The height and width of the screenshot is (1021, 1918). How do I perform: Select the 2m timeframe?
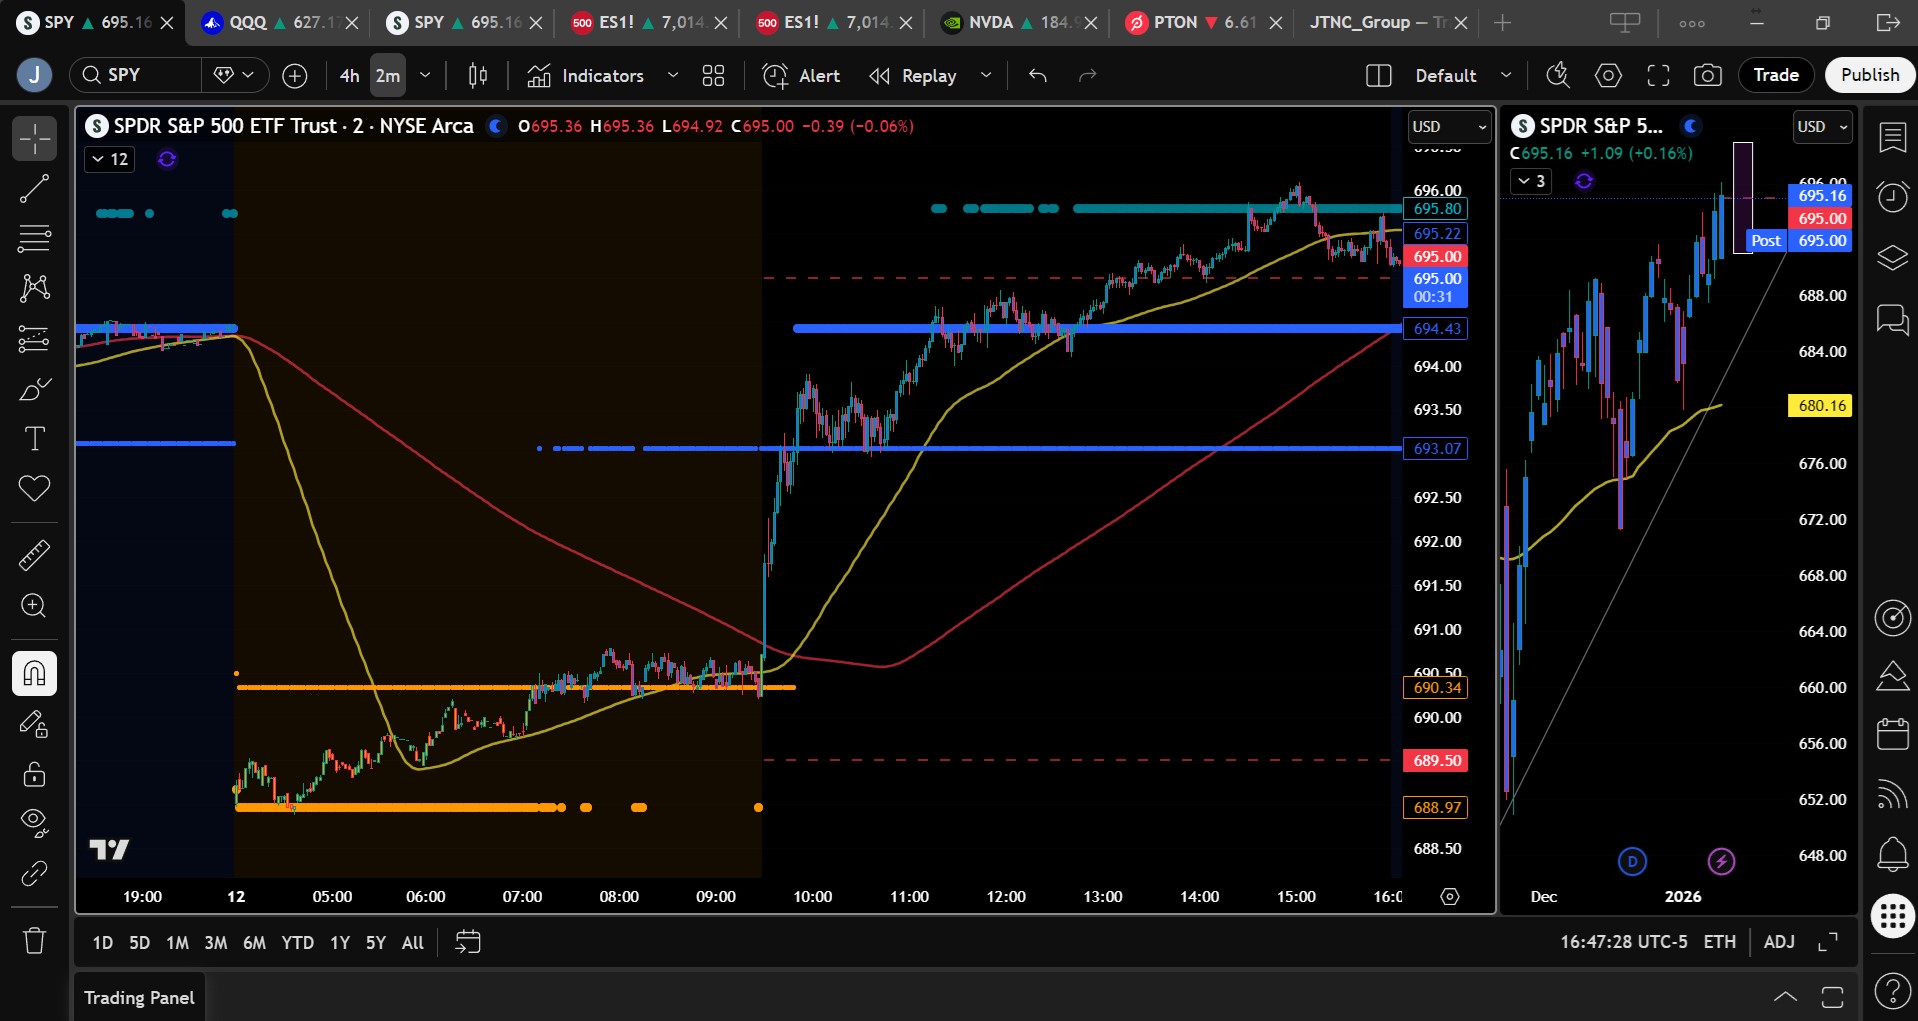[388, 75]
